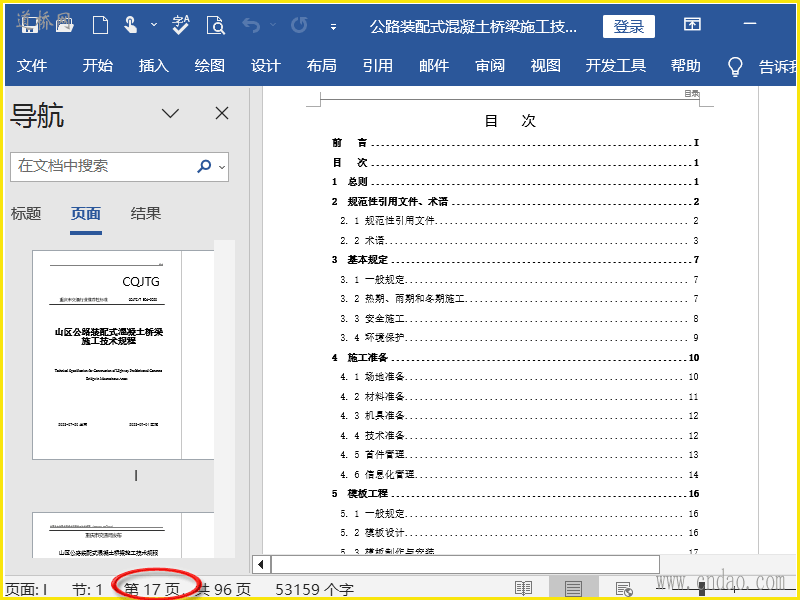Click the 前言 entry in the contents
Image resolution: width=800 pixels, height=600 pixels.
[515, 143]
